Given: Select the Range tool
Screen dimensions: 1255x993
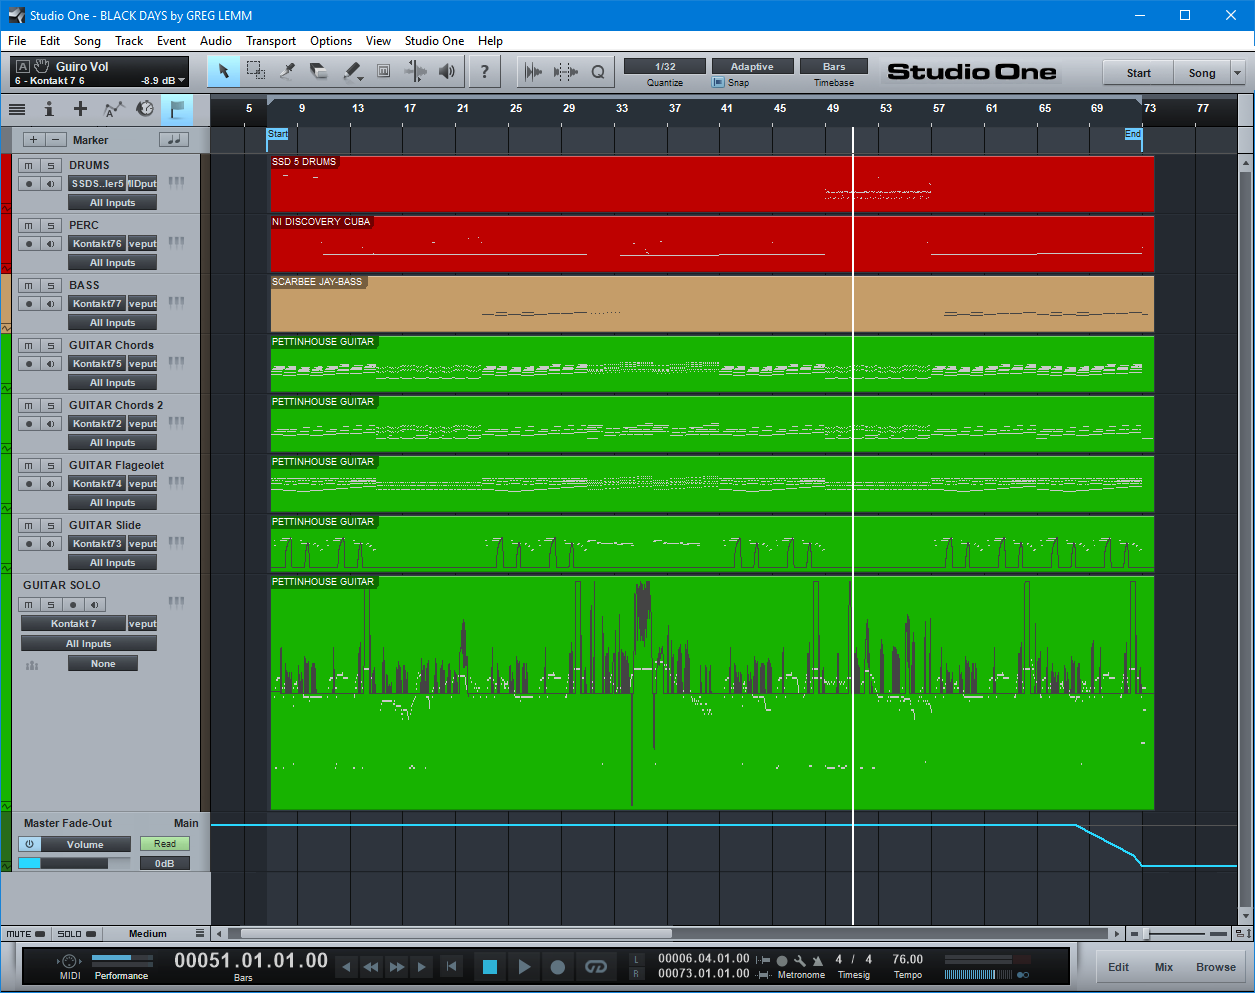Looking at the screenshot, I should click(x=256, y=71).
